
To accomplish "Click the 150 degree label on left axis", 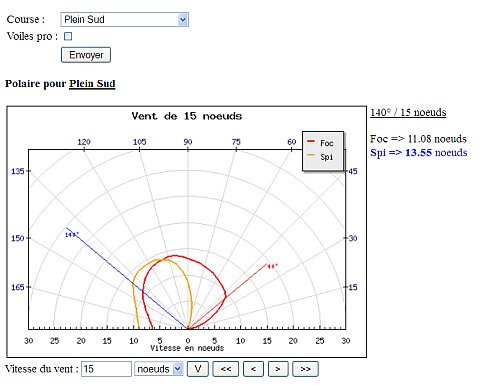I will click(18, 238).
